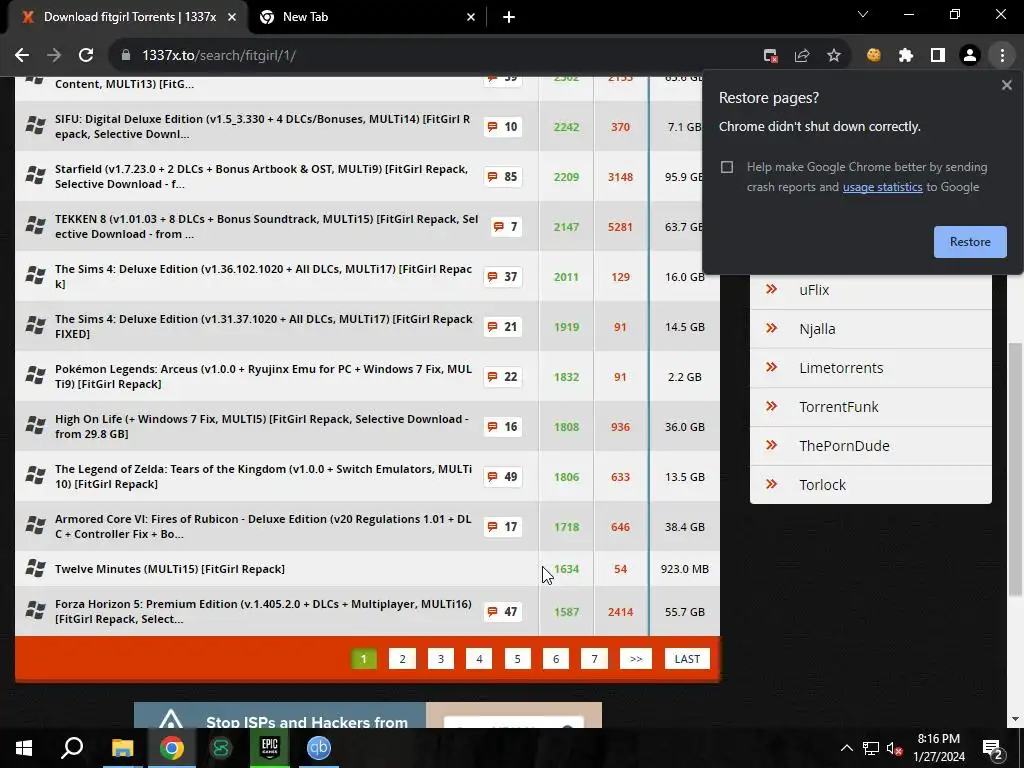
Task: Toggle Chrome side panel icon
Action: coord(938,56)
